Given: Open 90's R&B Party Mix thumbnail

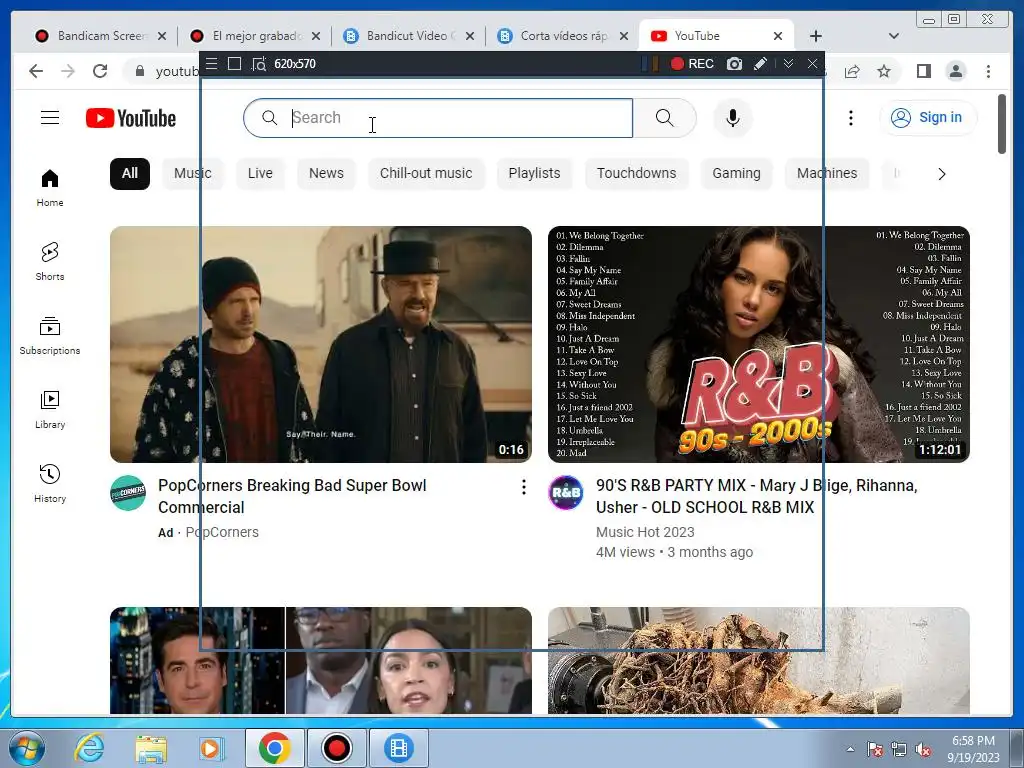Looking at the screenshot, I should click(x=759, y=344).
